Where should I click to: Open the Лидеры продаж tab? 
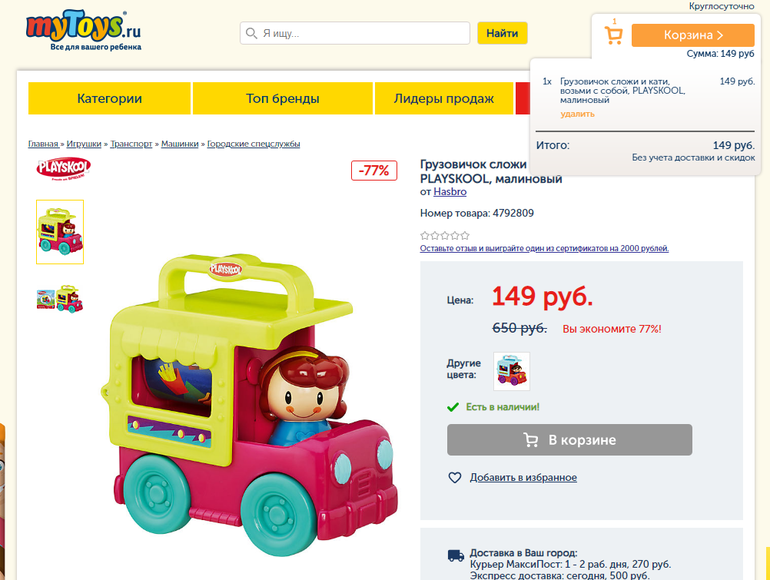444,98
